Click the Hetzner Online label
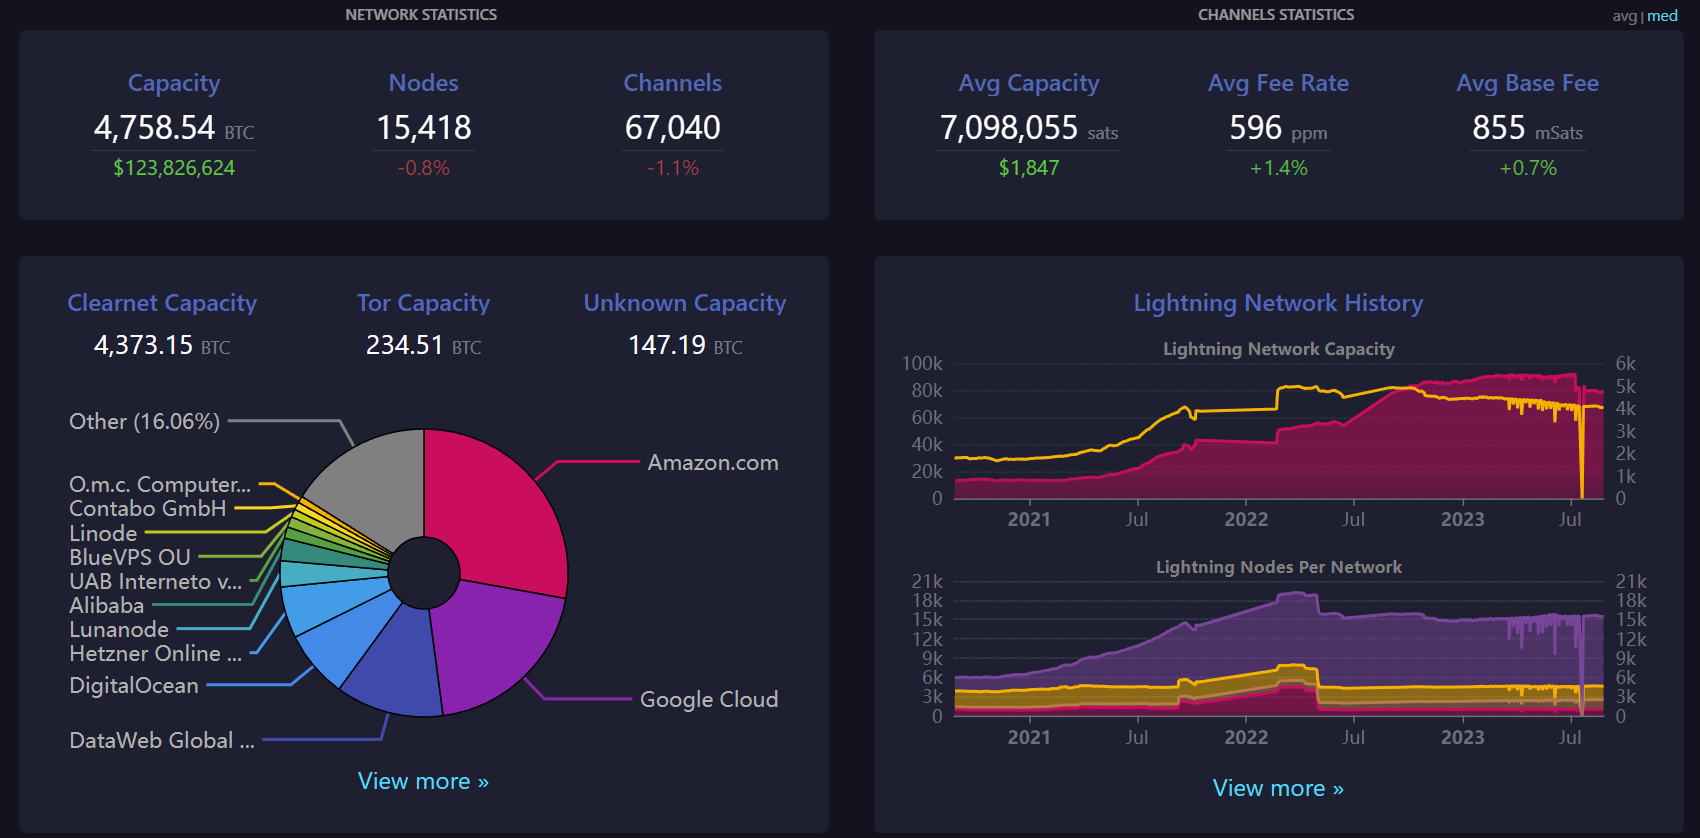This screenshot has height=838, width=1700. coord(155,653)
